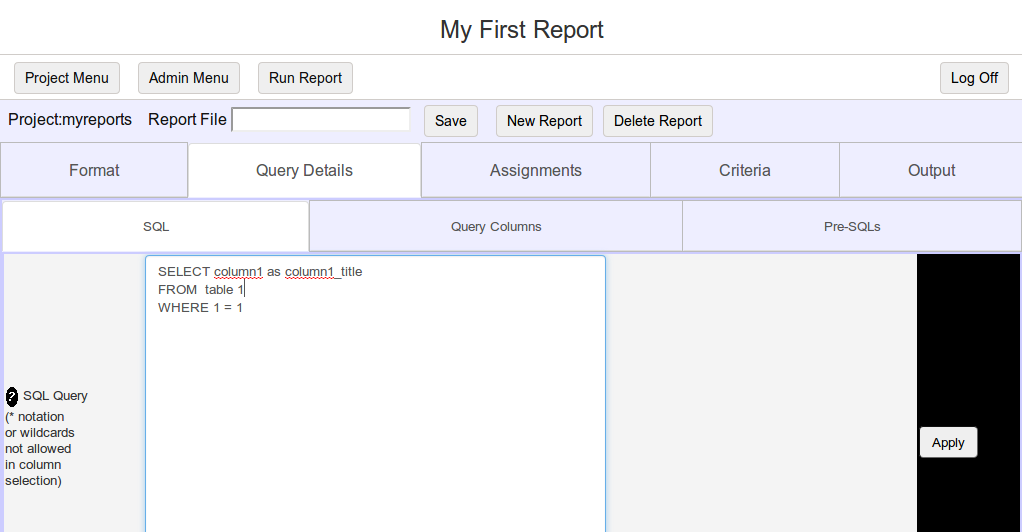Switch to the Pre-SQLs sub-tab
The height and width of the screenshot is (532, 1022).
[x=852, y=226]
